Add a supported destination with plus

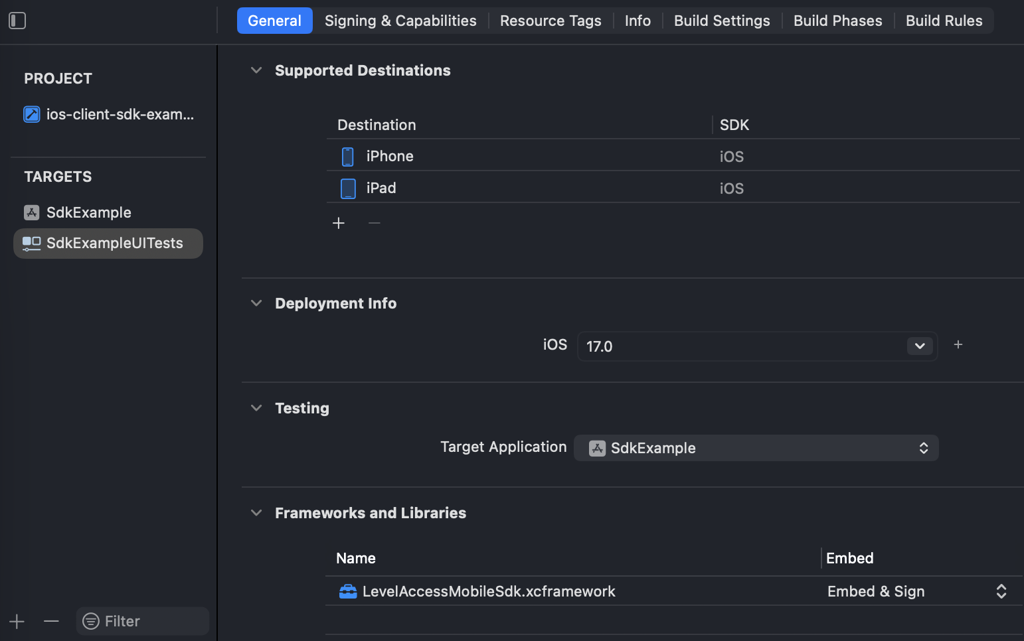[x=338, y=223]
